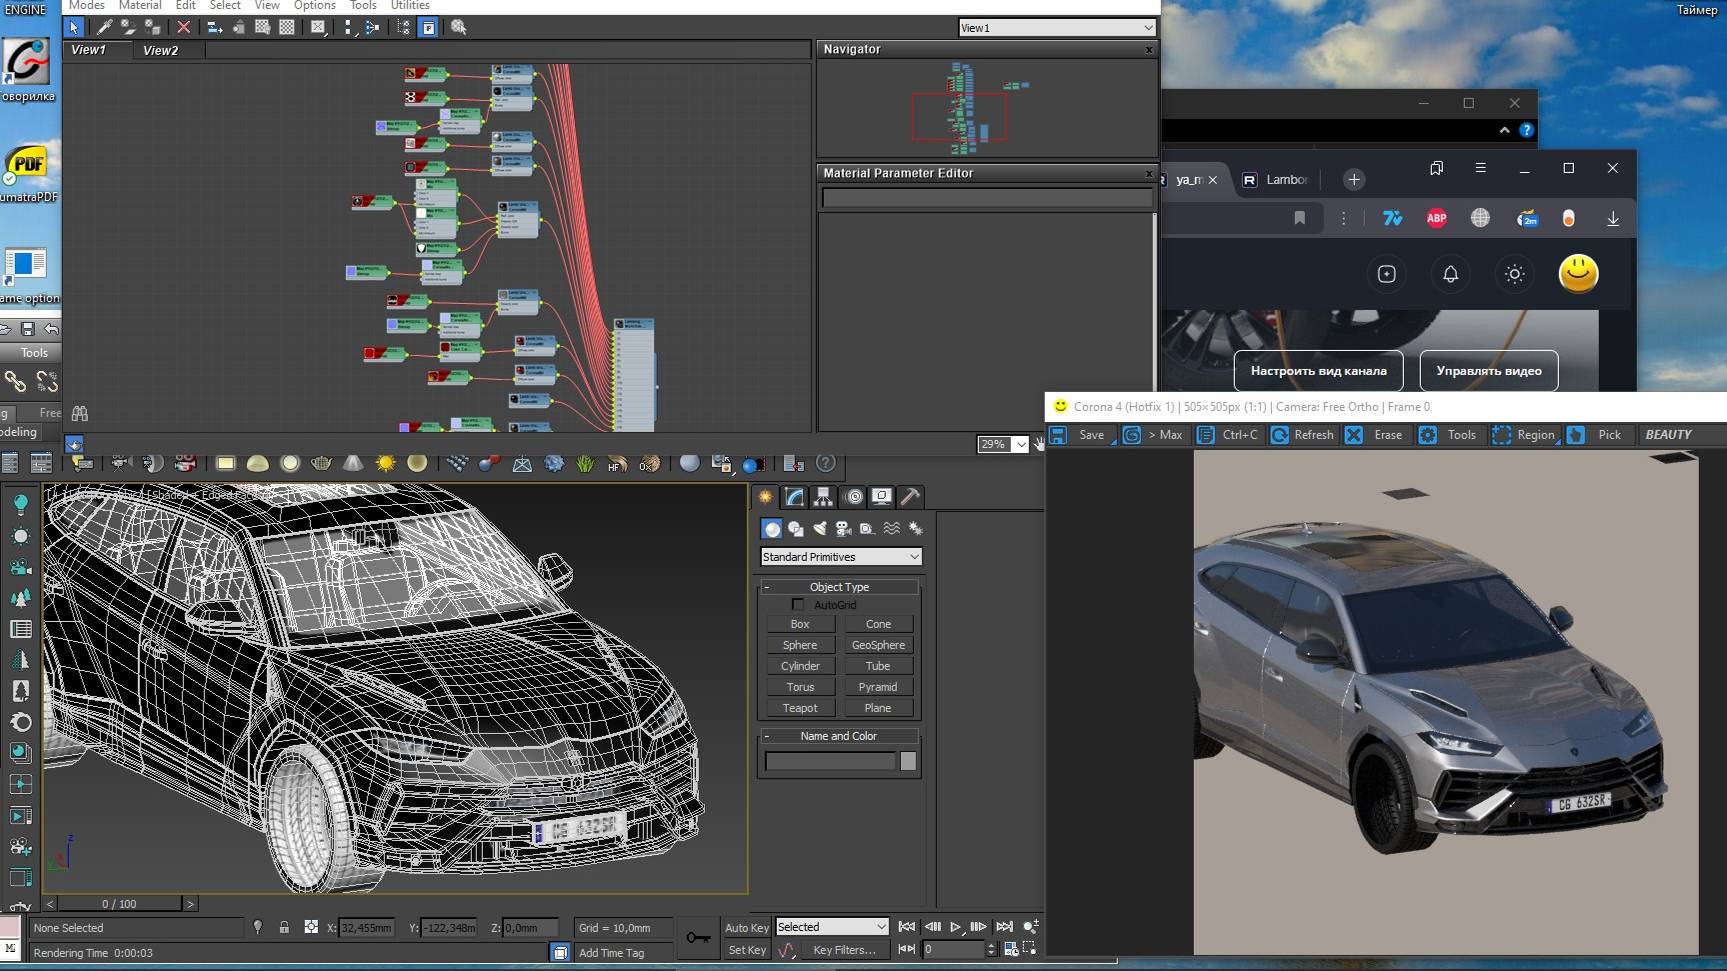
Task: Click the sun light toolbar icon
Action: 385,463
